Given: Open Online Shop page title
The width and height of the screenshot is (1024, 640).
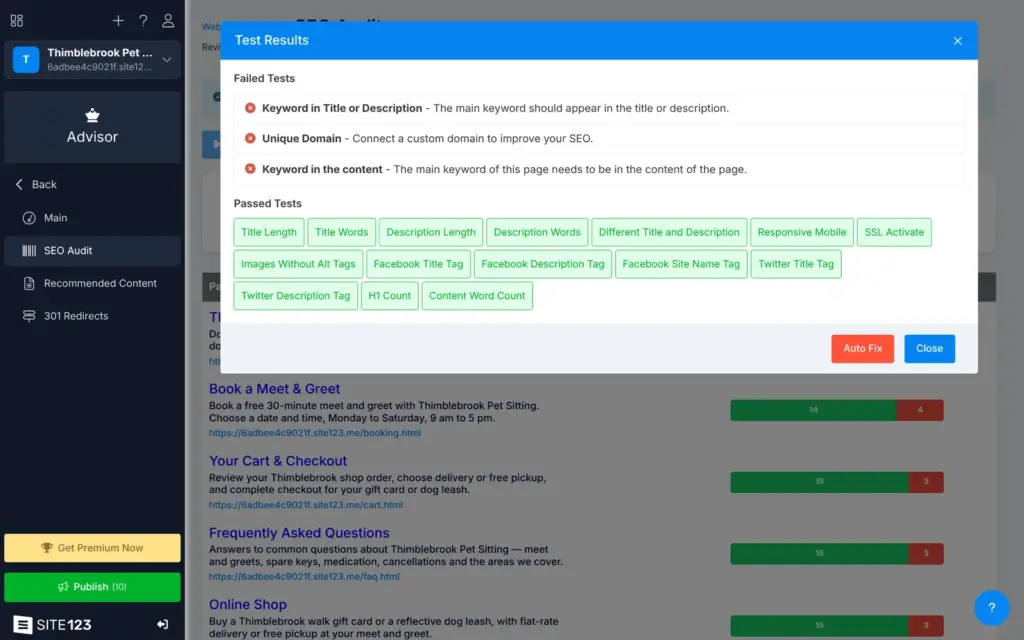Looking at the screenshot, I should point(248,604).
